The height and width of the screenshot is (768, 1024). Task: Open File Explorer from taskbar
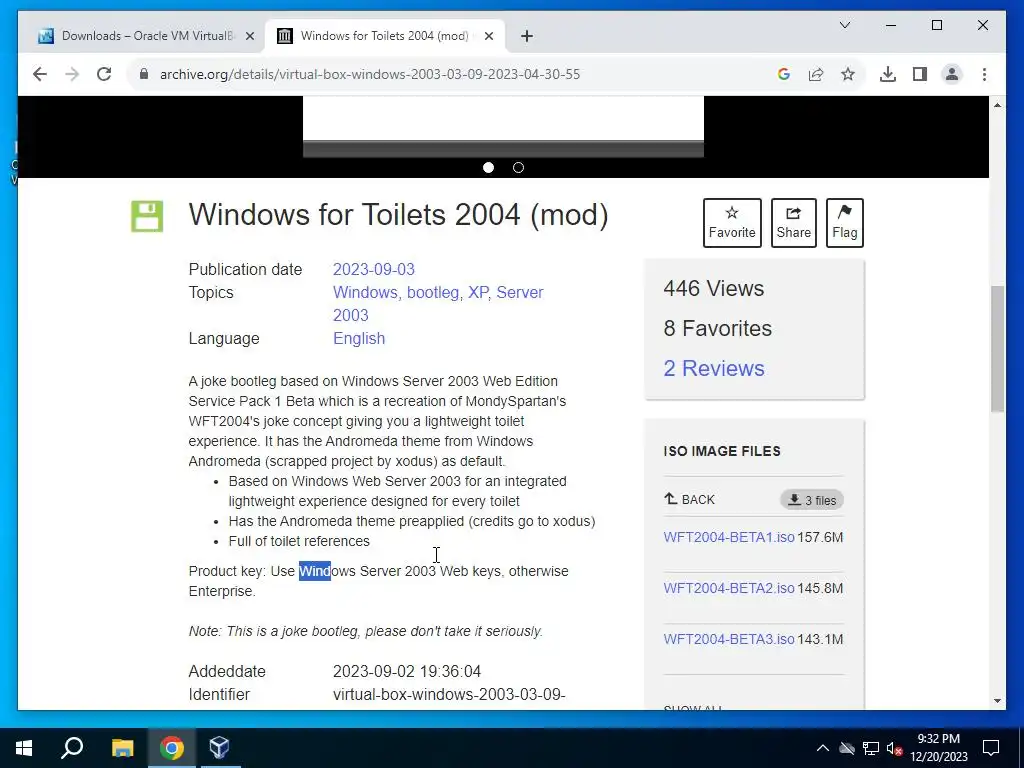tap(122, 748)
